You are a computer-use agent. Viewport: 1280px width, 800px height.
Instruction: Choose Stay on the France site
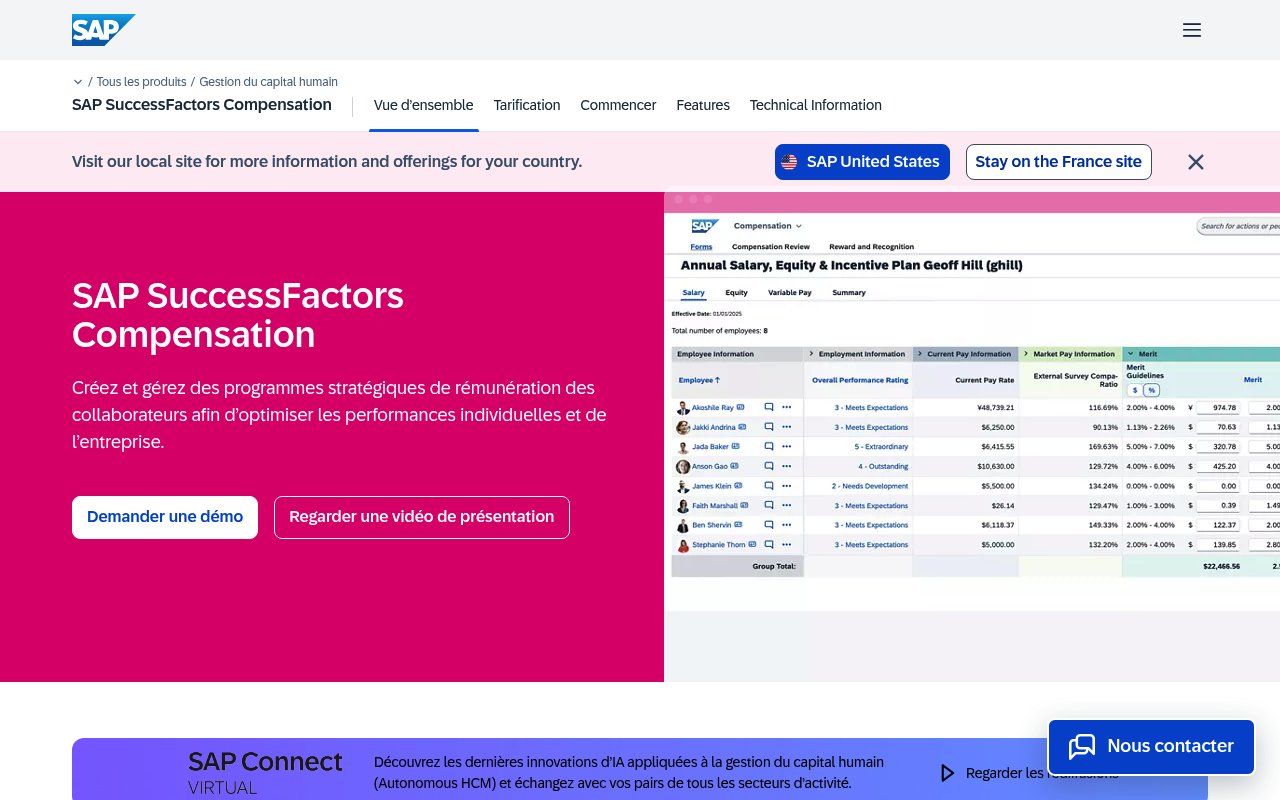tap(1059, 162)
